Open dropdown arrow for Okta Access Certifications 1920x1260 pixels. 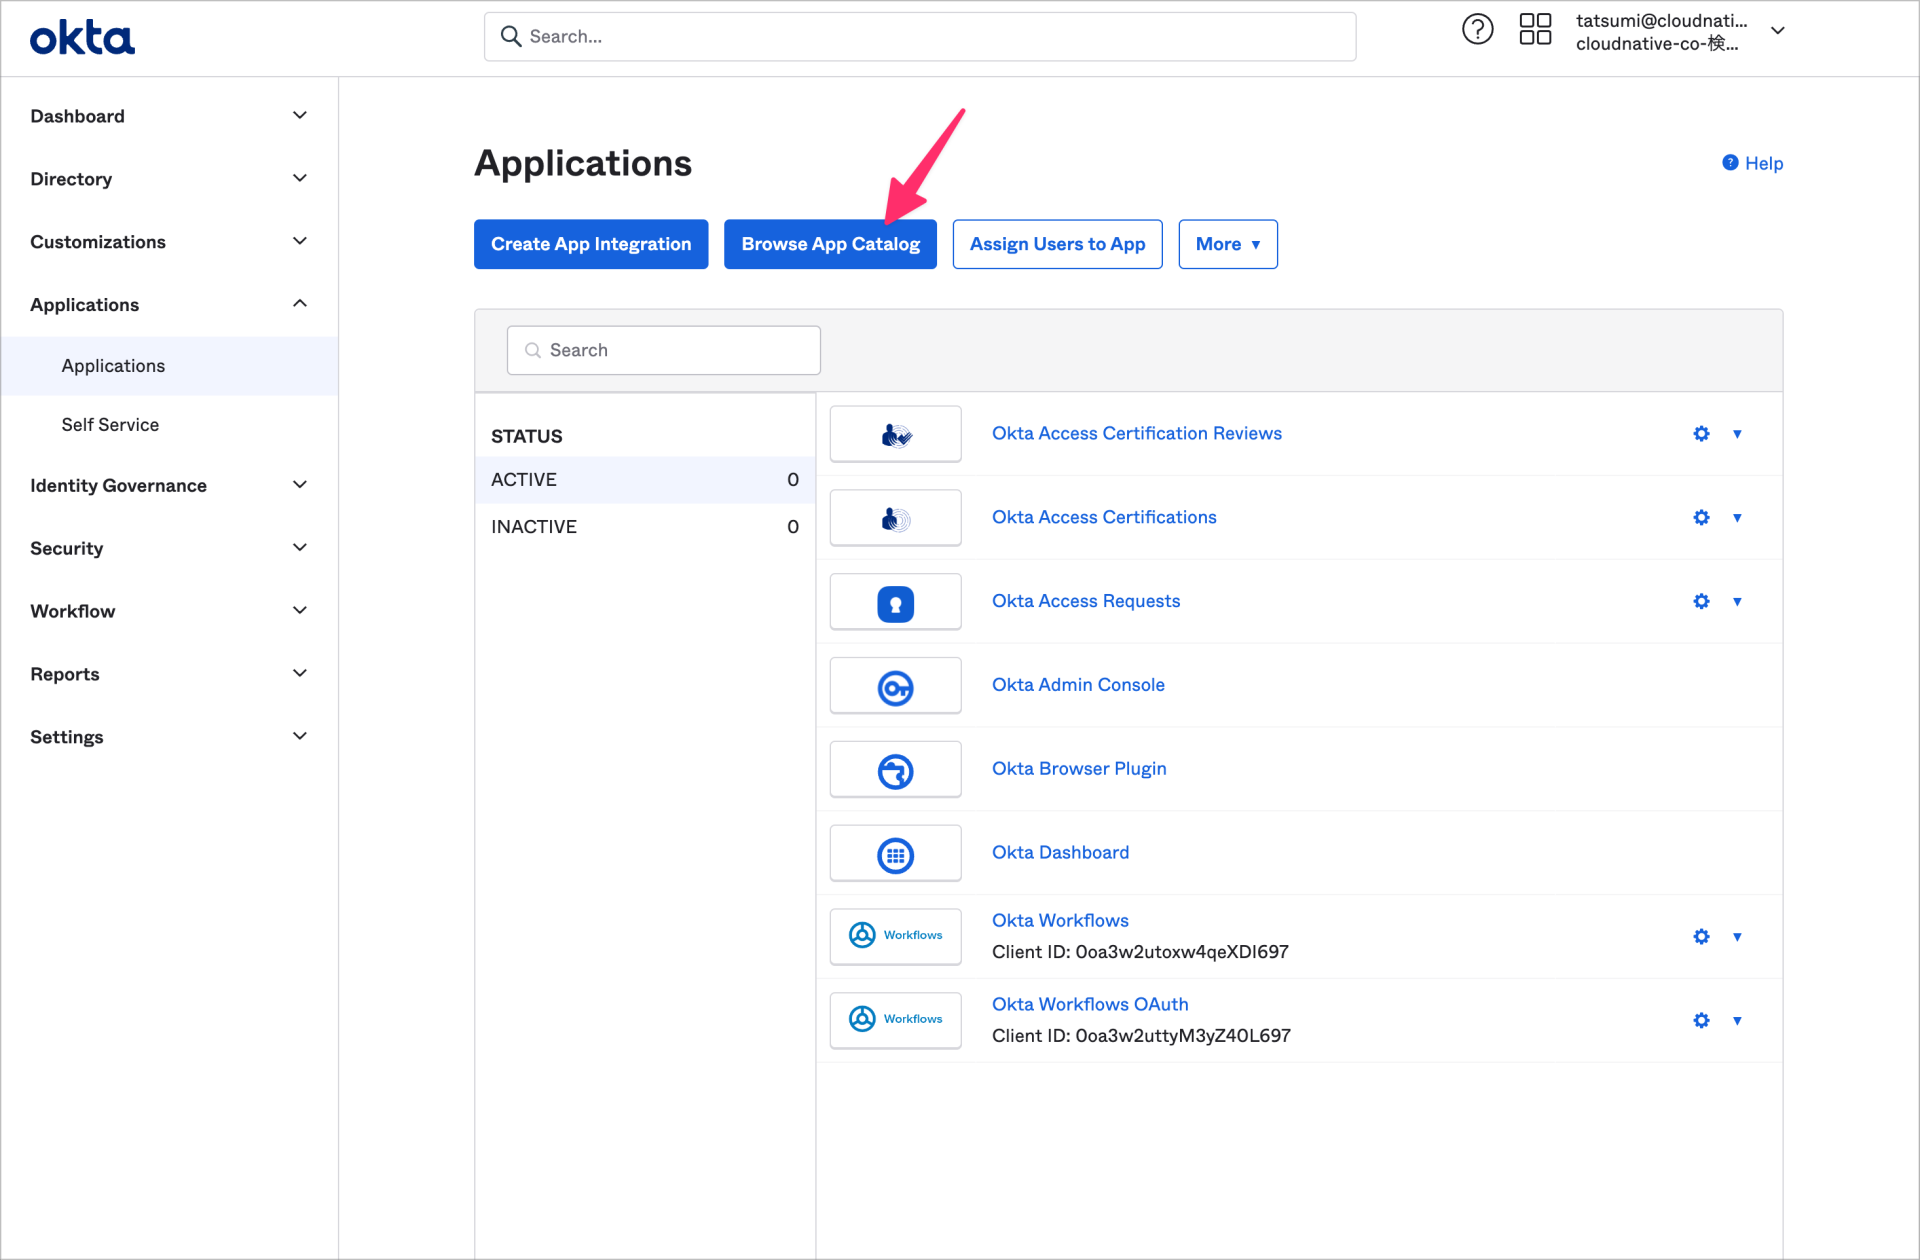coord(1737,517)
